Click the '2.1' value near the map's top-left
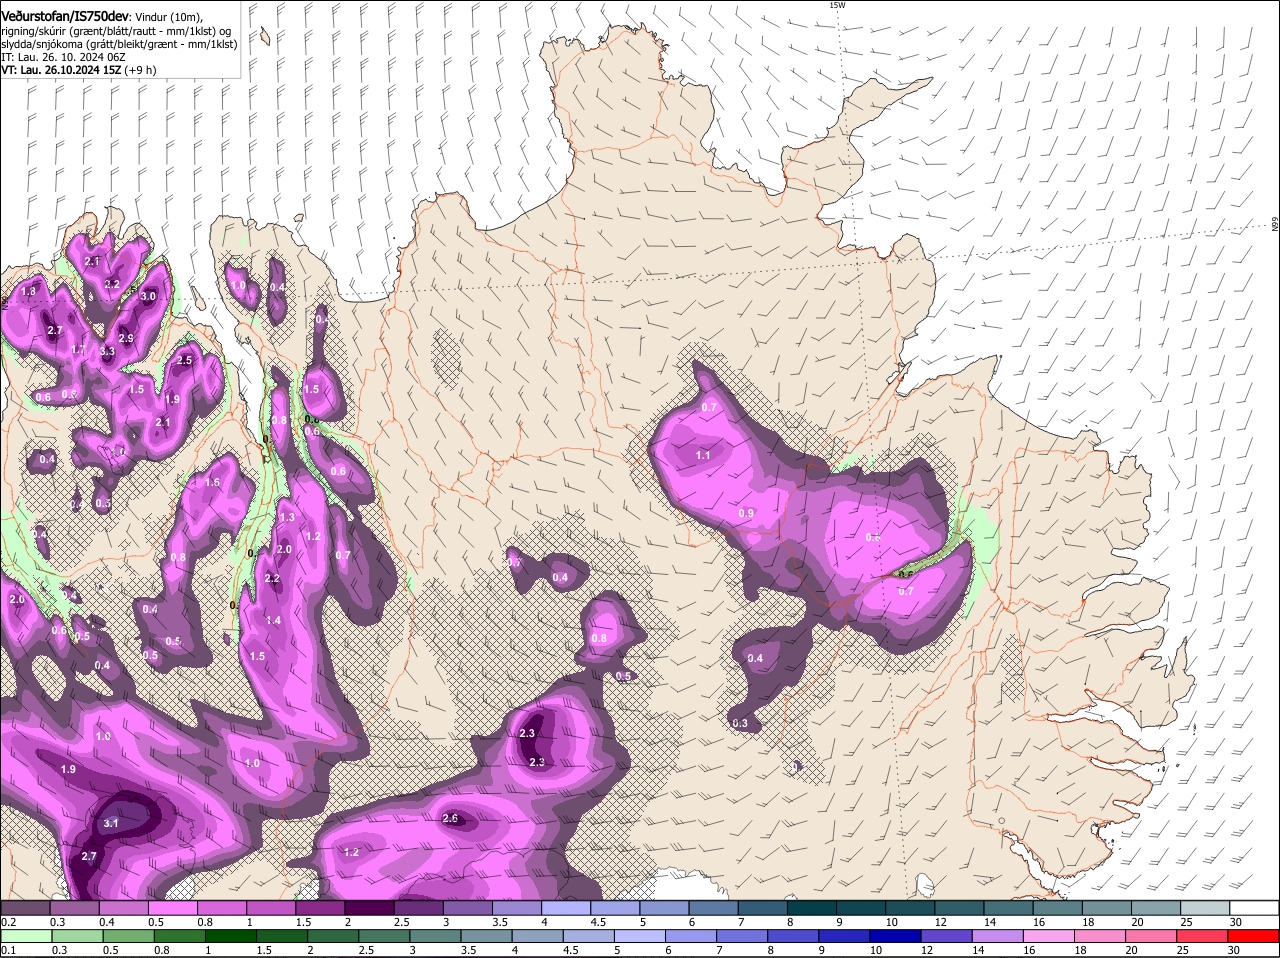The width and height of the screenshot is (1280, 958). [93, 261]
